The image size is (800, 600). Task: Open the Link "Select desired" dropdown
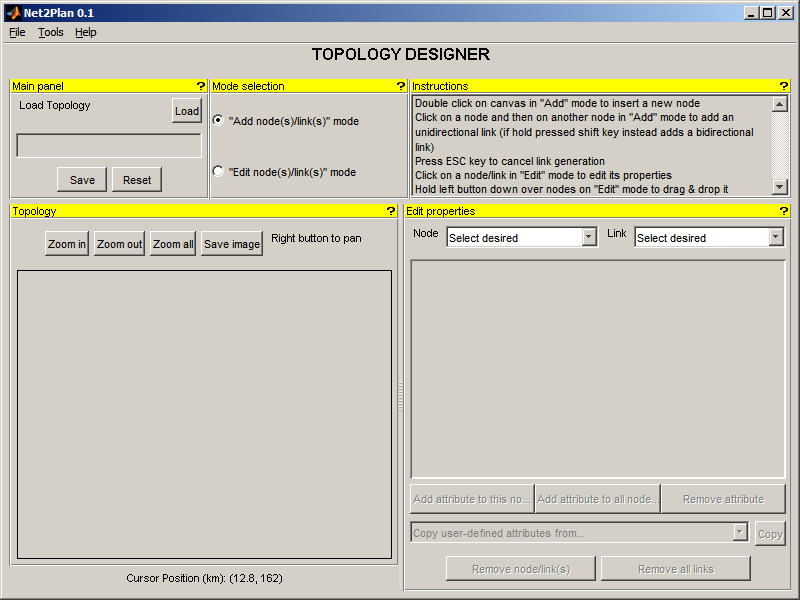tap(709, 237)
